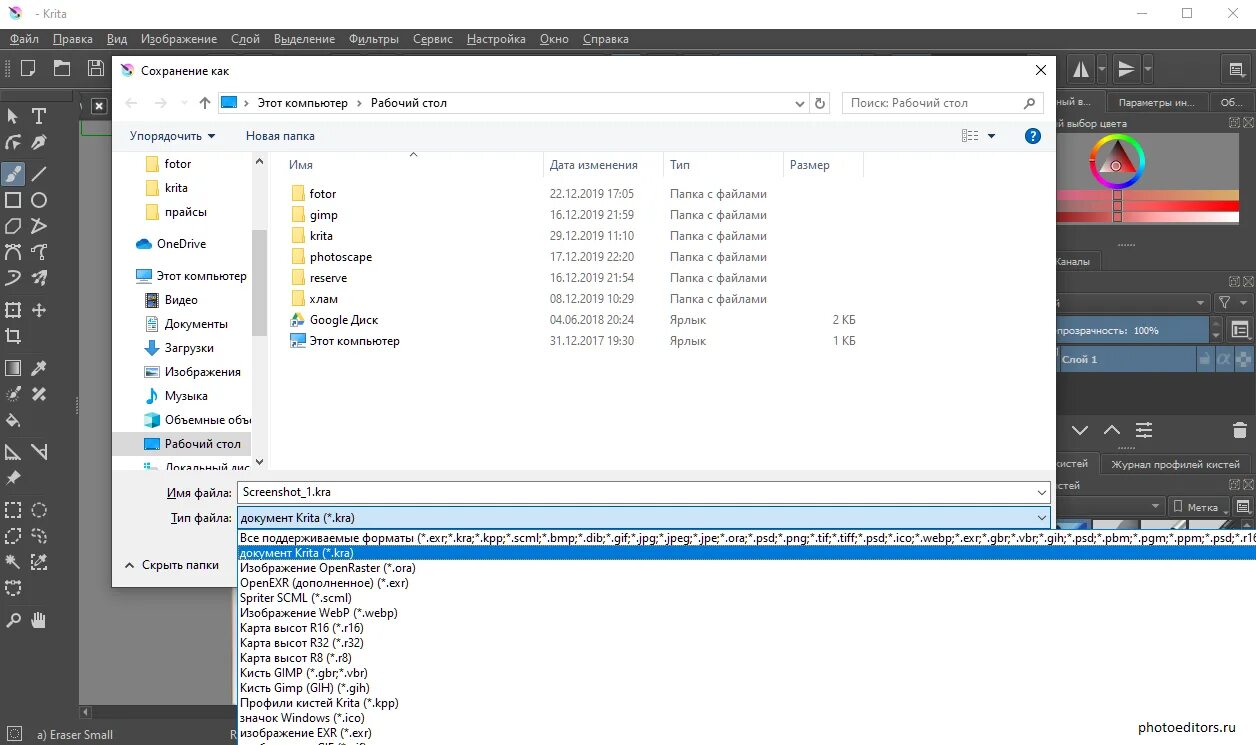Select the Ellipse shape tool
Screen dimensions: 1256x745
(39, 200)
